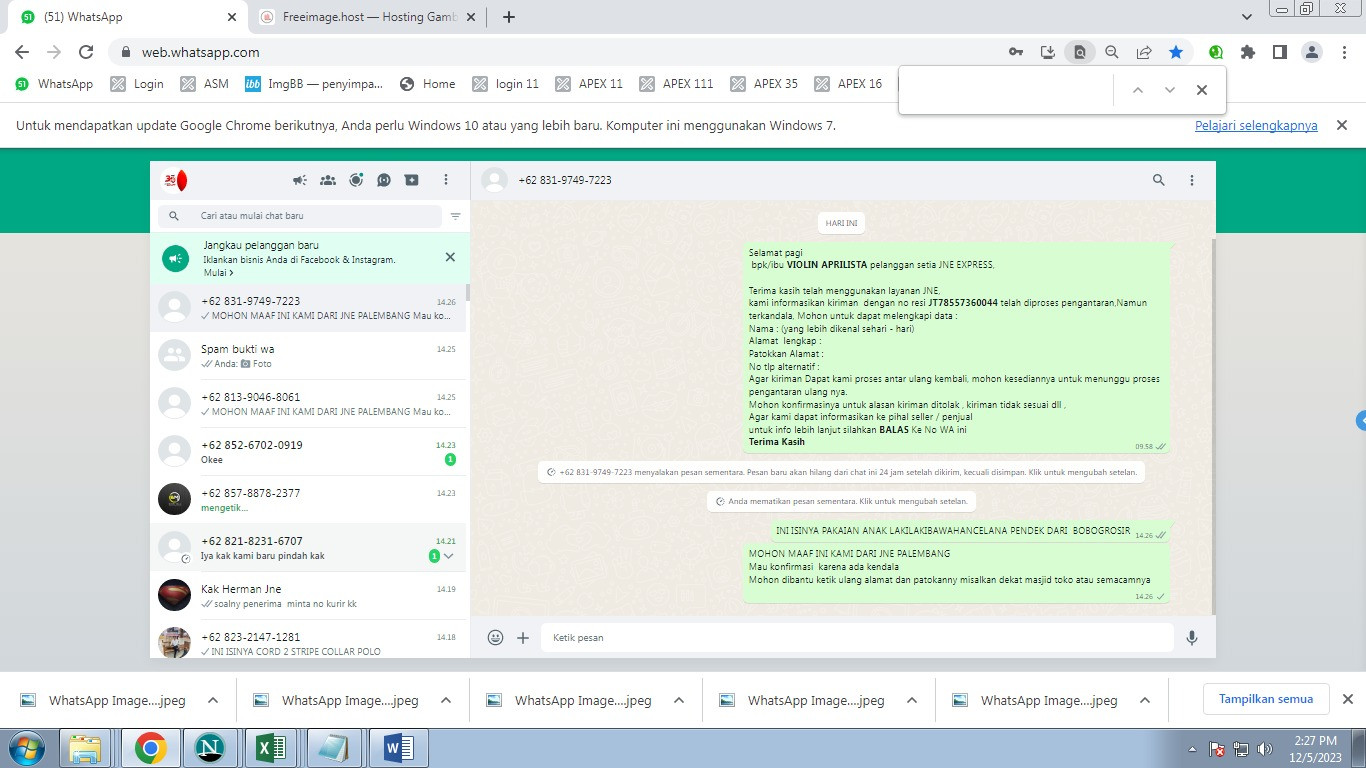
Task: Click the disappearing messages notice from contact
Action: 842,472
